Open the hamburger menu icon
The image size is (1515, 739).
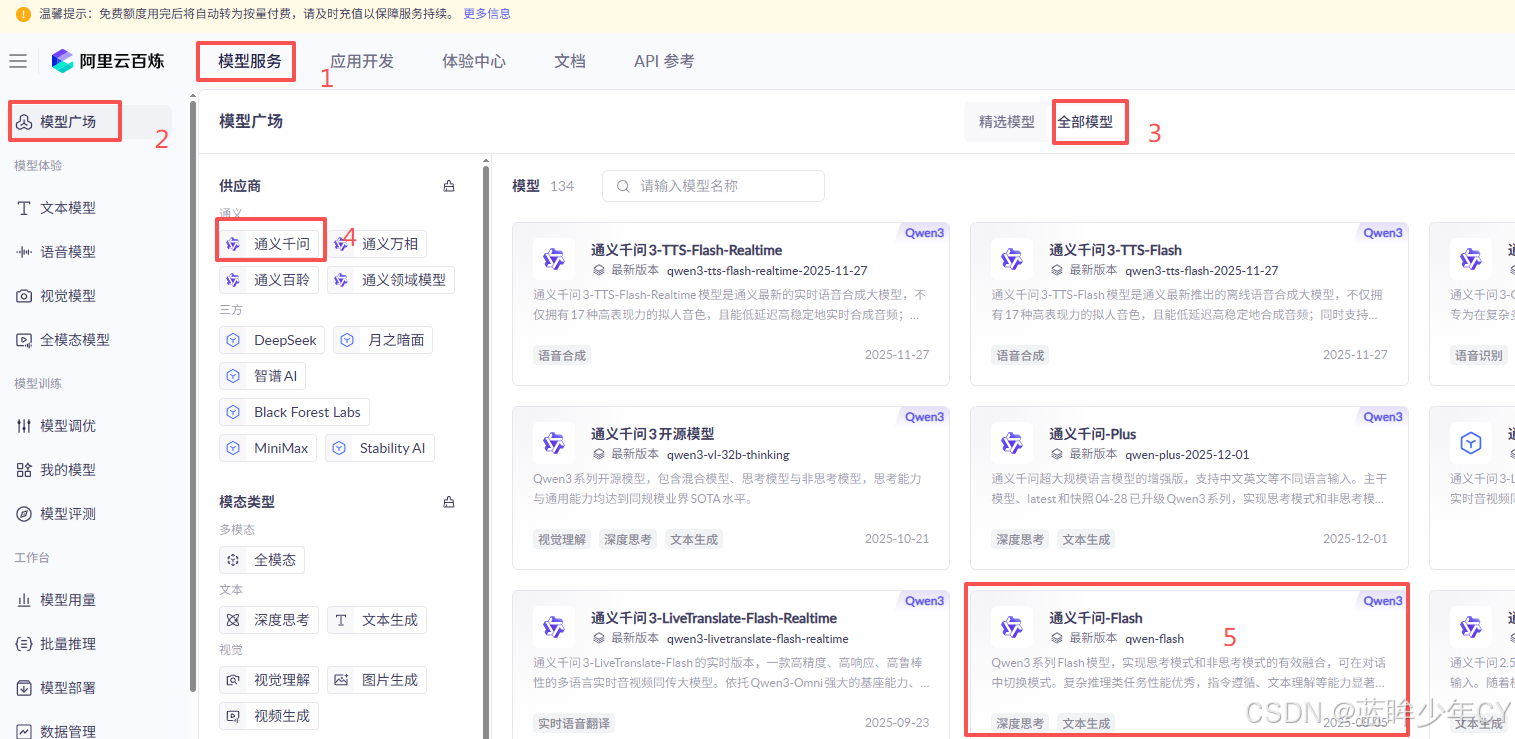coord(18,62)
